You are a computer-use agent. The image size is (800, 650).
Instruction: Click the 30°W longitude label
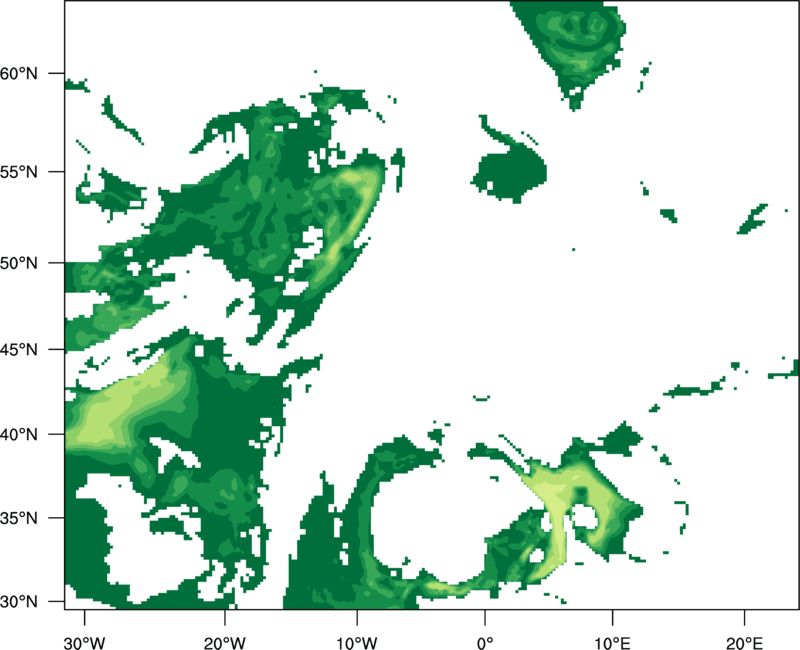click(x=85, y=643)
